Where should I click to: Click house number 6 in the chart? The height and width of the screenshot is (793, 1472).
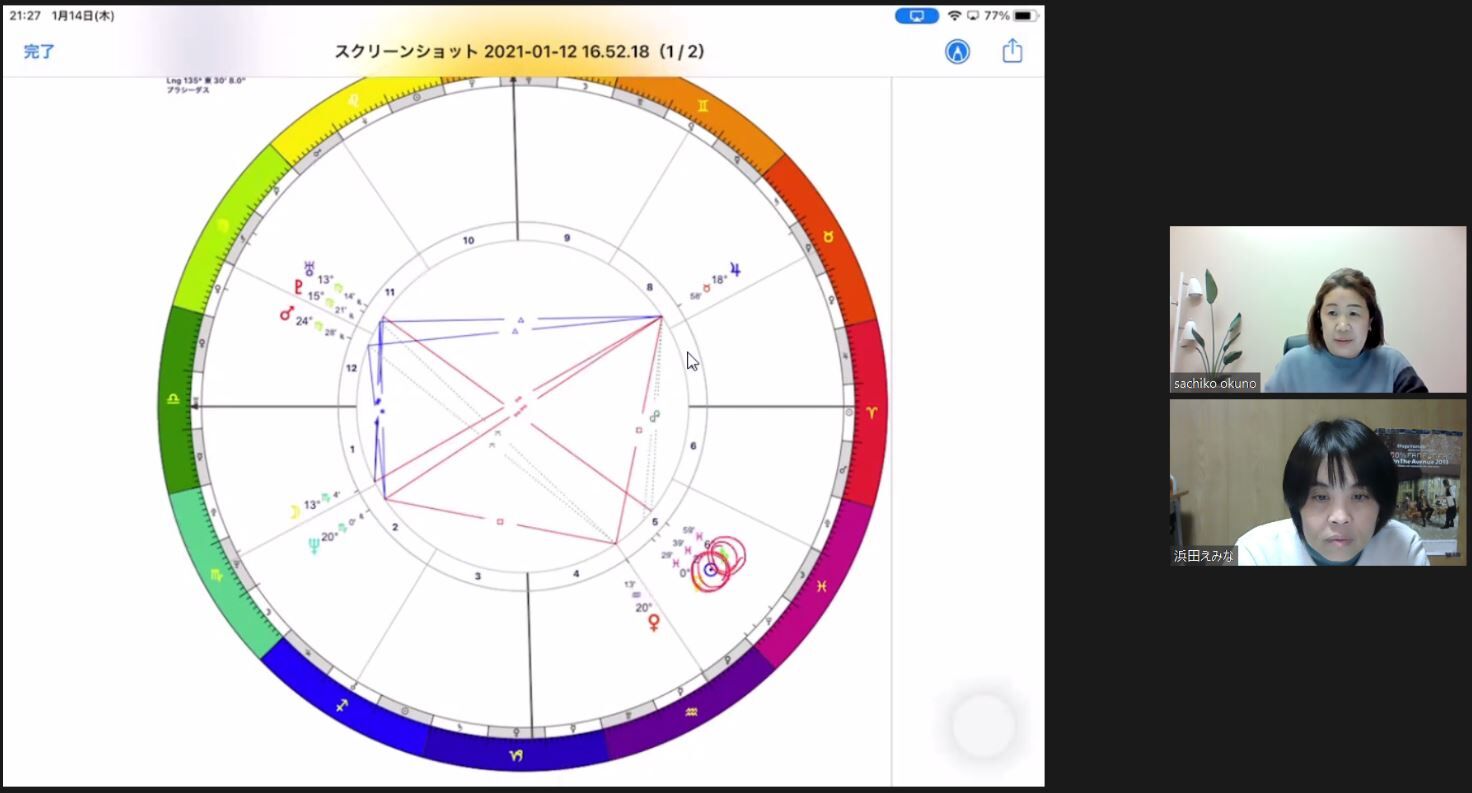click(x=693, y=446)
